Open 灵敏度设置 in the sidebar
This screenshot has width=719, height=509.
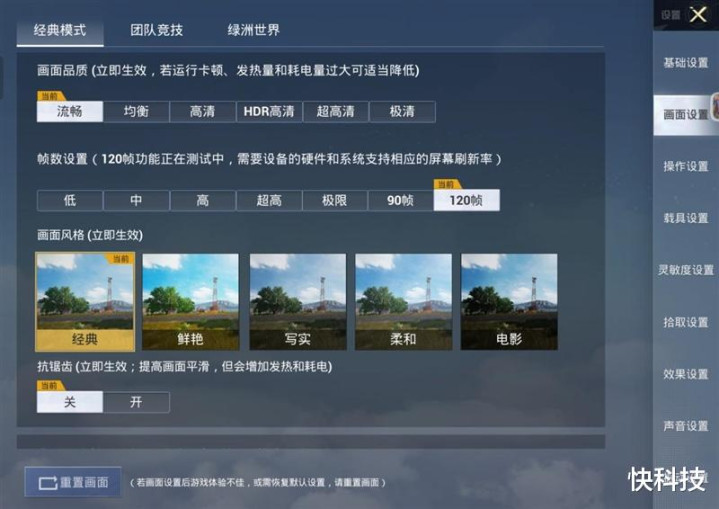click(686, 270)
